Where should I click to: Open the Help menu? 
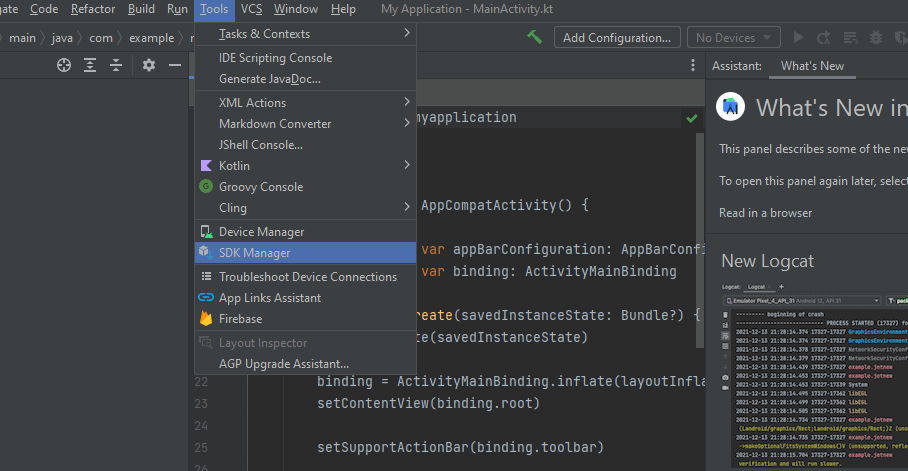[343, 9]
